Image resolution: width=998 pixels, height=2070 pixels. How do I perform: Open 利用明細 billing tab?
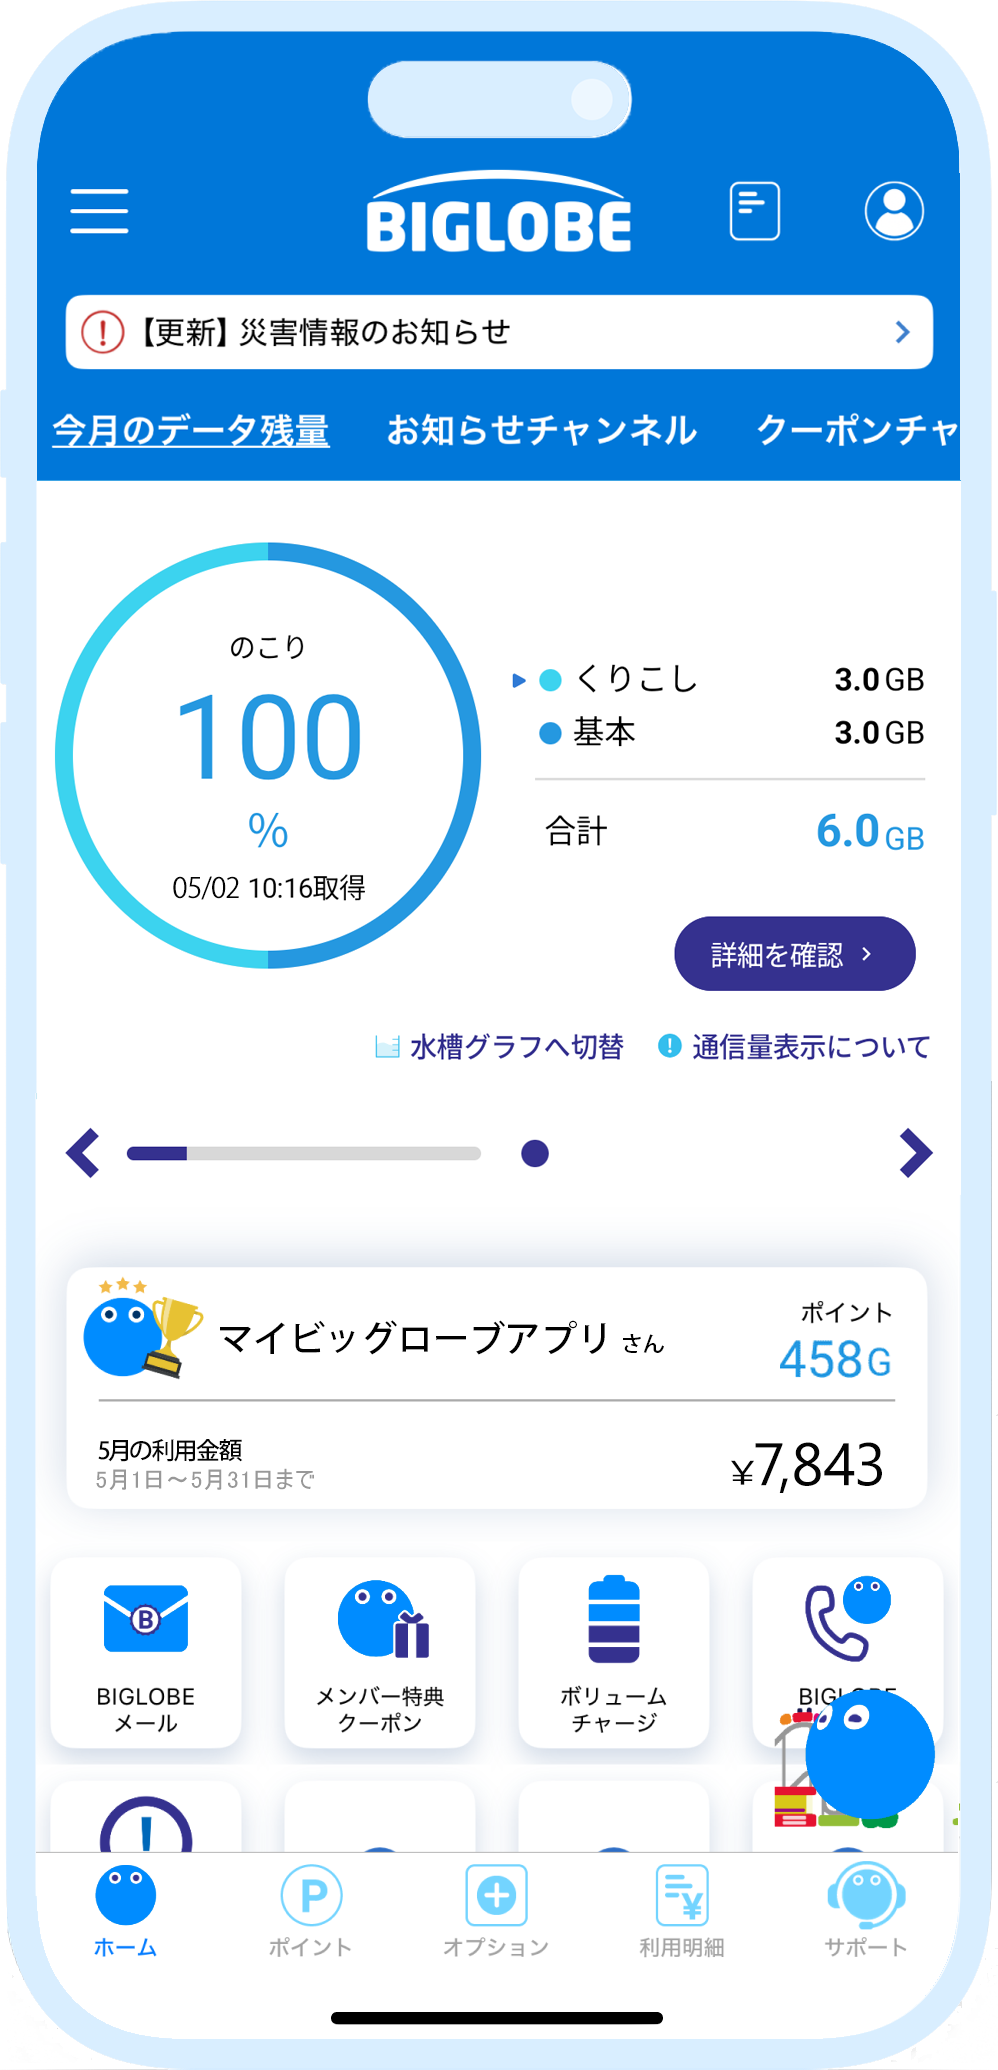pos(682,1911)
